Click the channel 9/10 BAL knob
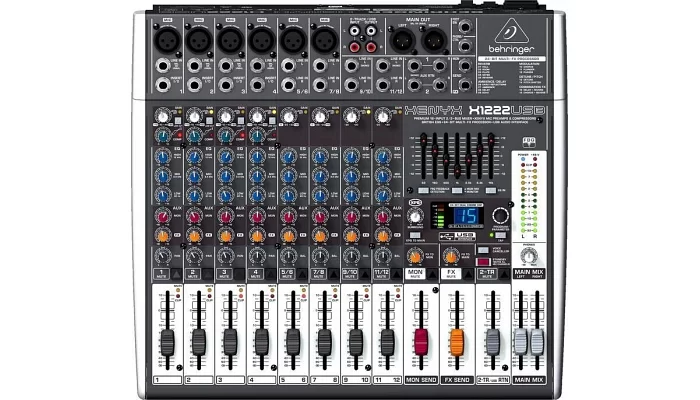The height and width of the screenshot is (400, 700). (x=352, y=256)
